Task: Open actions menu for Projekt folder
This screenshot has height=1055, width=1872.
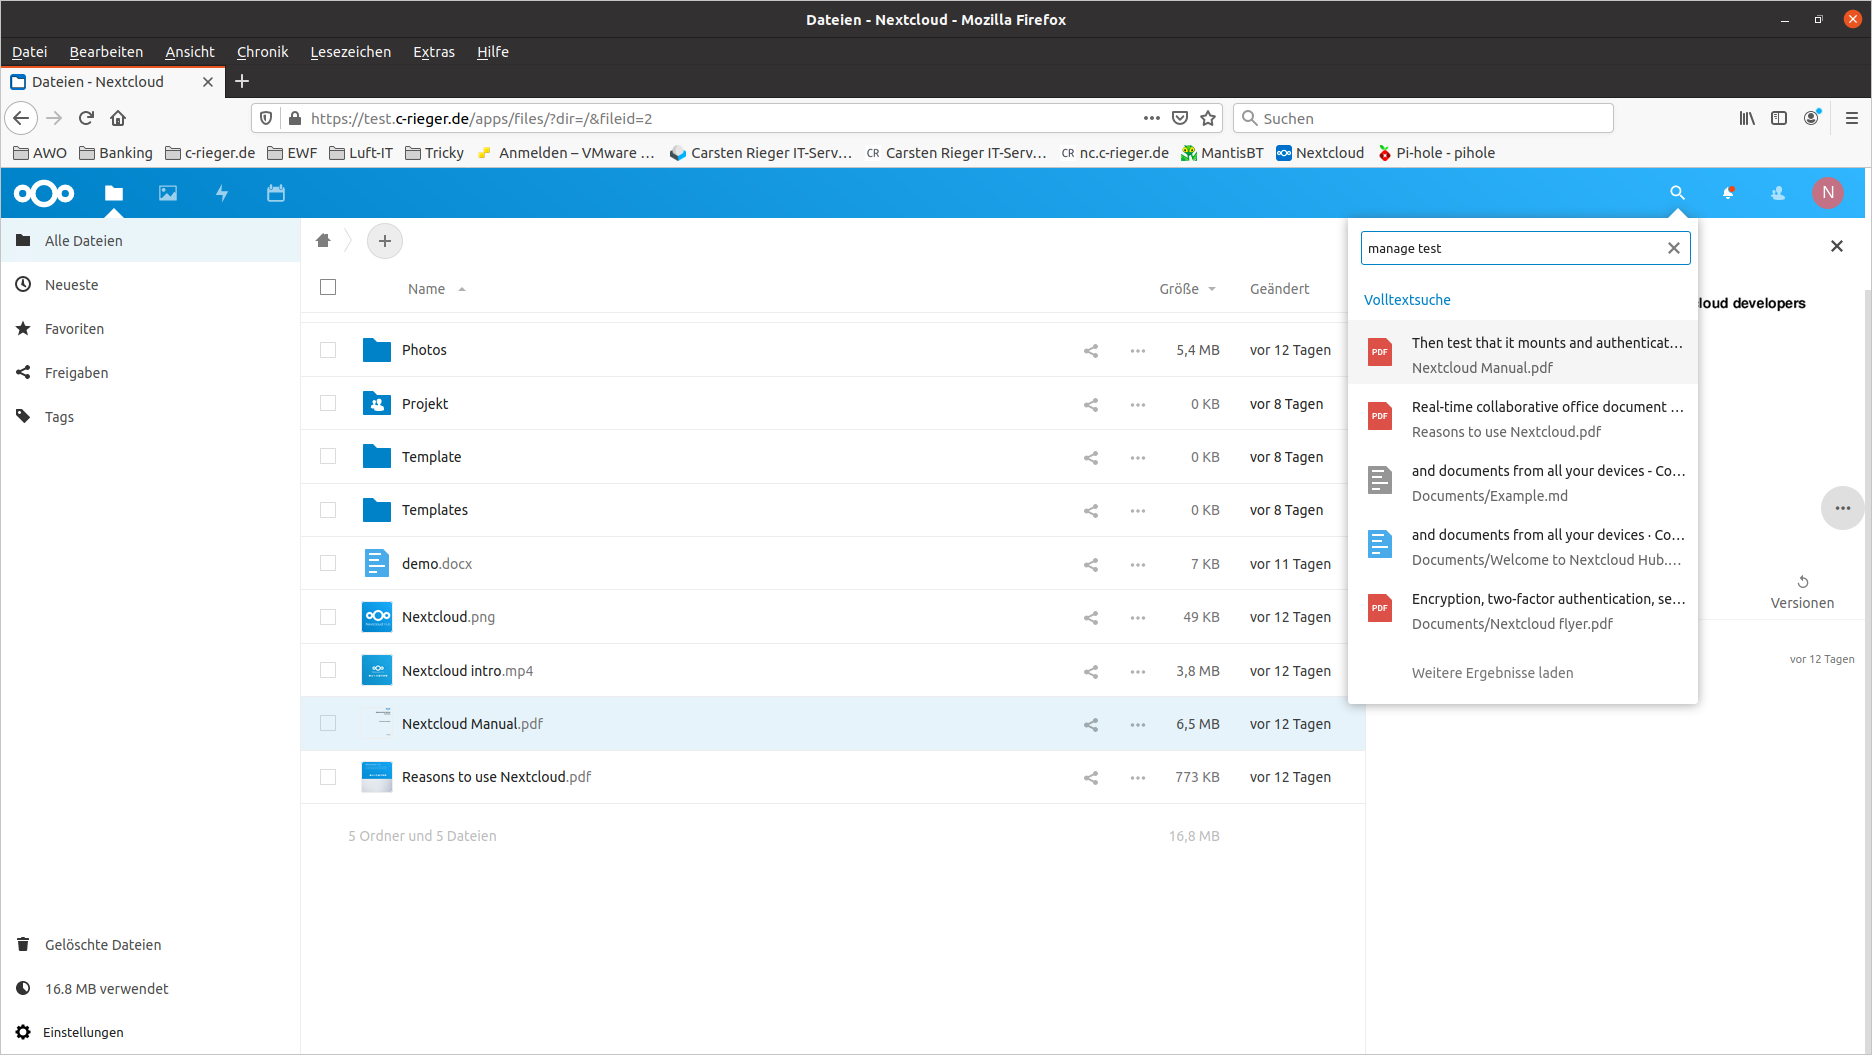Action: coord(1138,404)
